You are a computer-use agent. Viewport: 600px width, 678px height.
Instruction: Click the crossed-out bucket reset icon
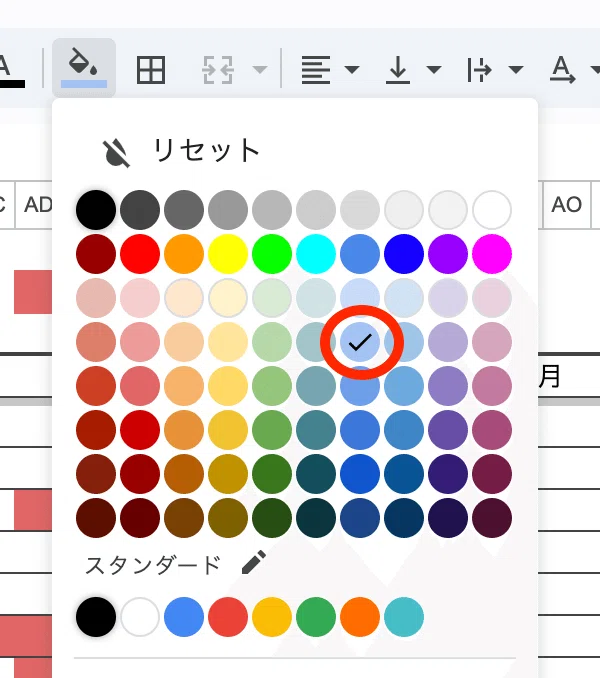[x=116, y=154]
